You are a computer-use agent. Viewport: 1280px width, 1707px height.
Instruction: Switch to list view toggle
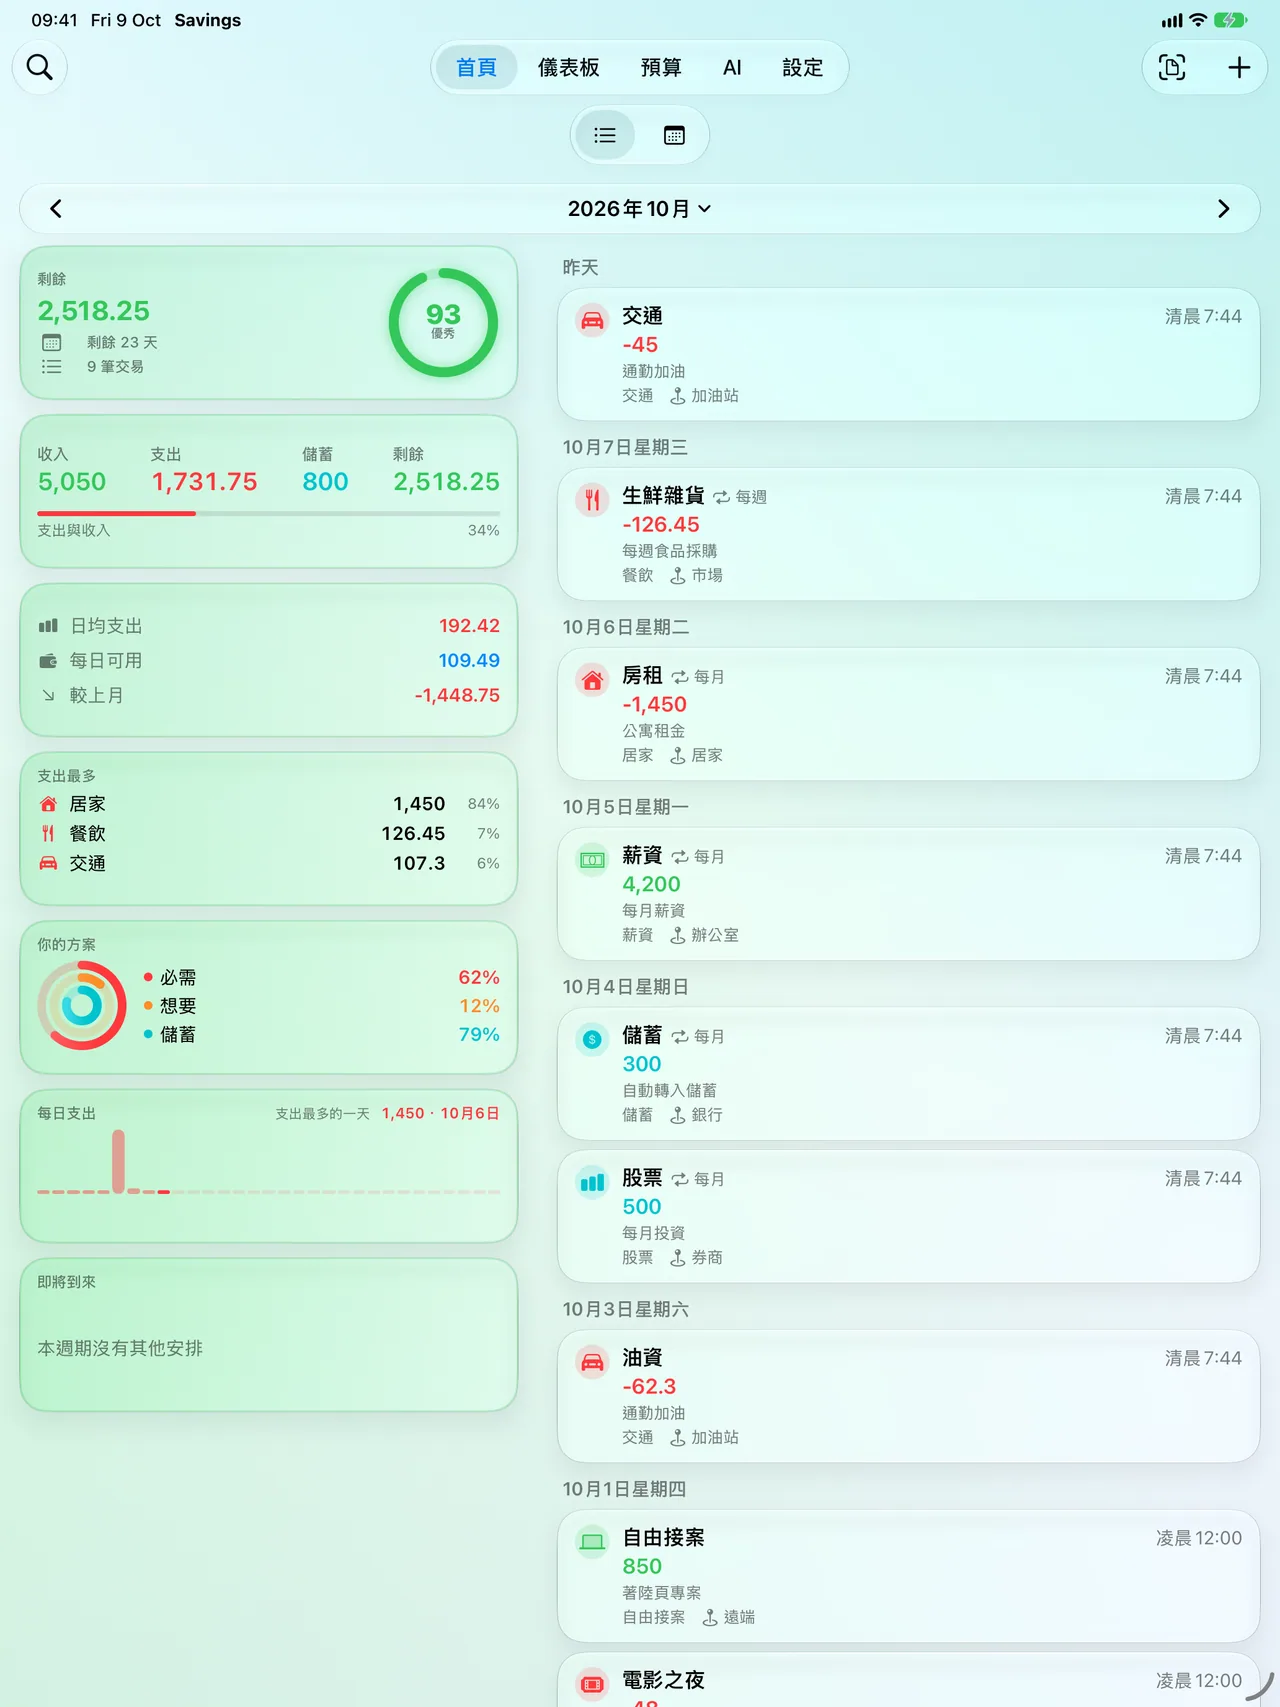coord(605,135)
